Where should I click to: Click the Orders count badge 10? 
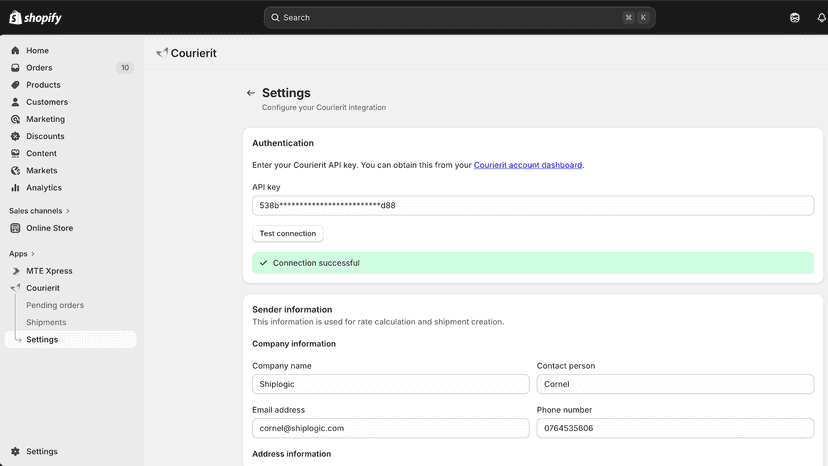click(x=125, y=68)
